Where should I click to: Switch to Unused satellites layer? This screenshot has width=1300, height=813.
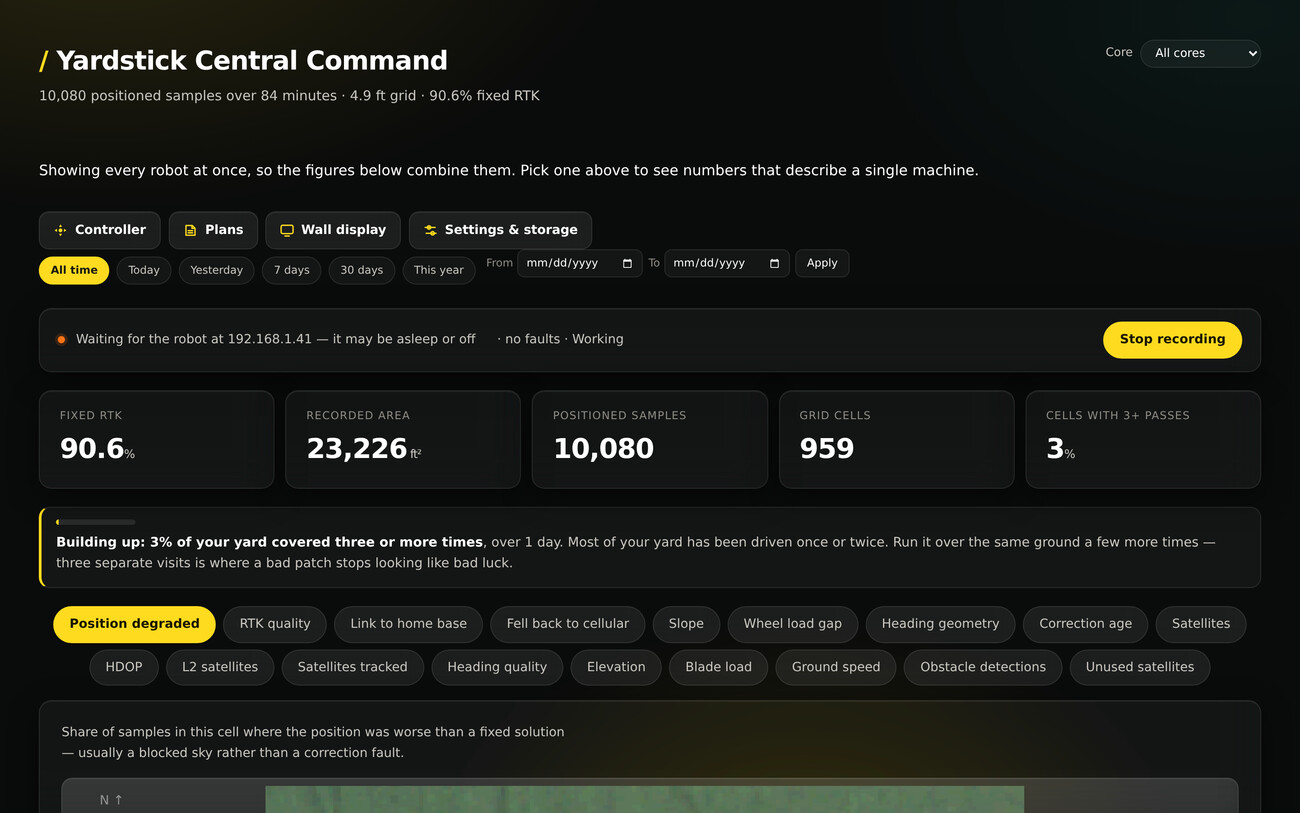click(1140, 667)
